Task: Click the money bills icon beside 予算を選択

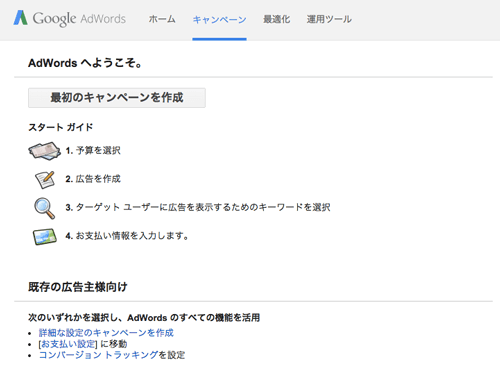Action: 44,151
